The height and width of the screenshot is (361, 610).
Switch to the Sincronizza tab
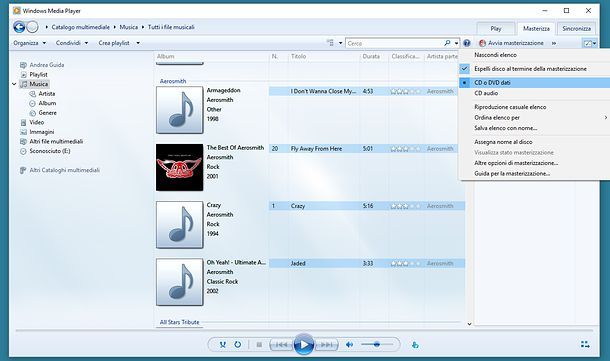(x=577, y=28)
